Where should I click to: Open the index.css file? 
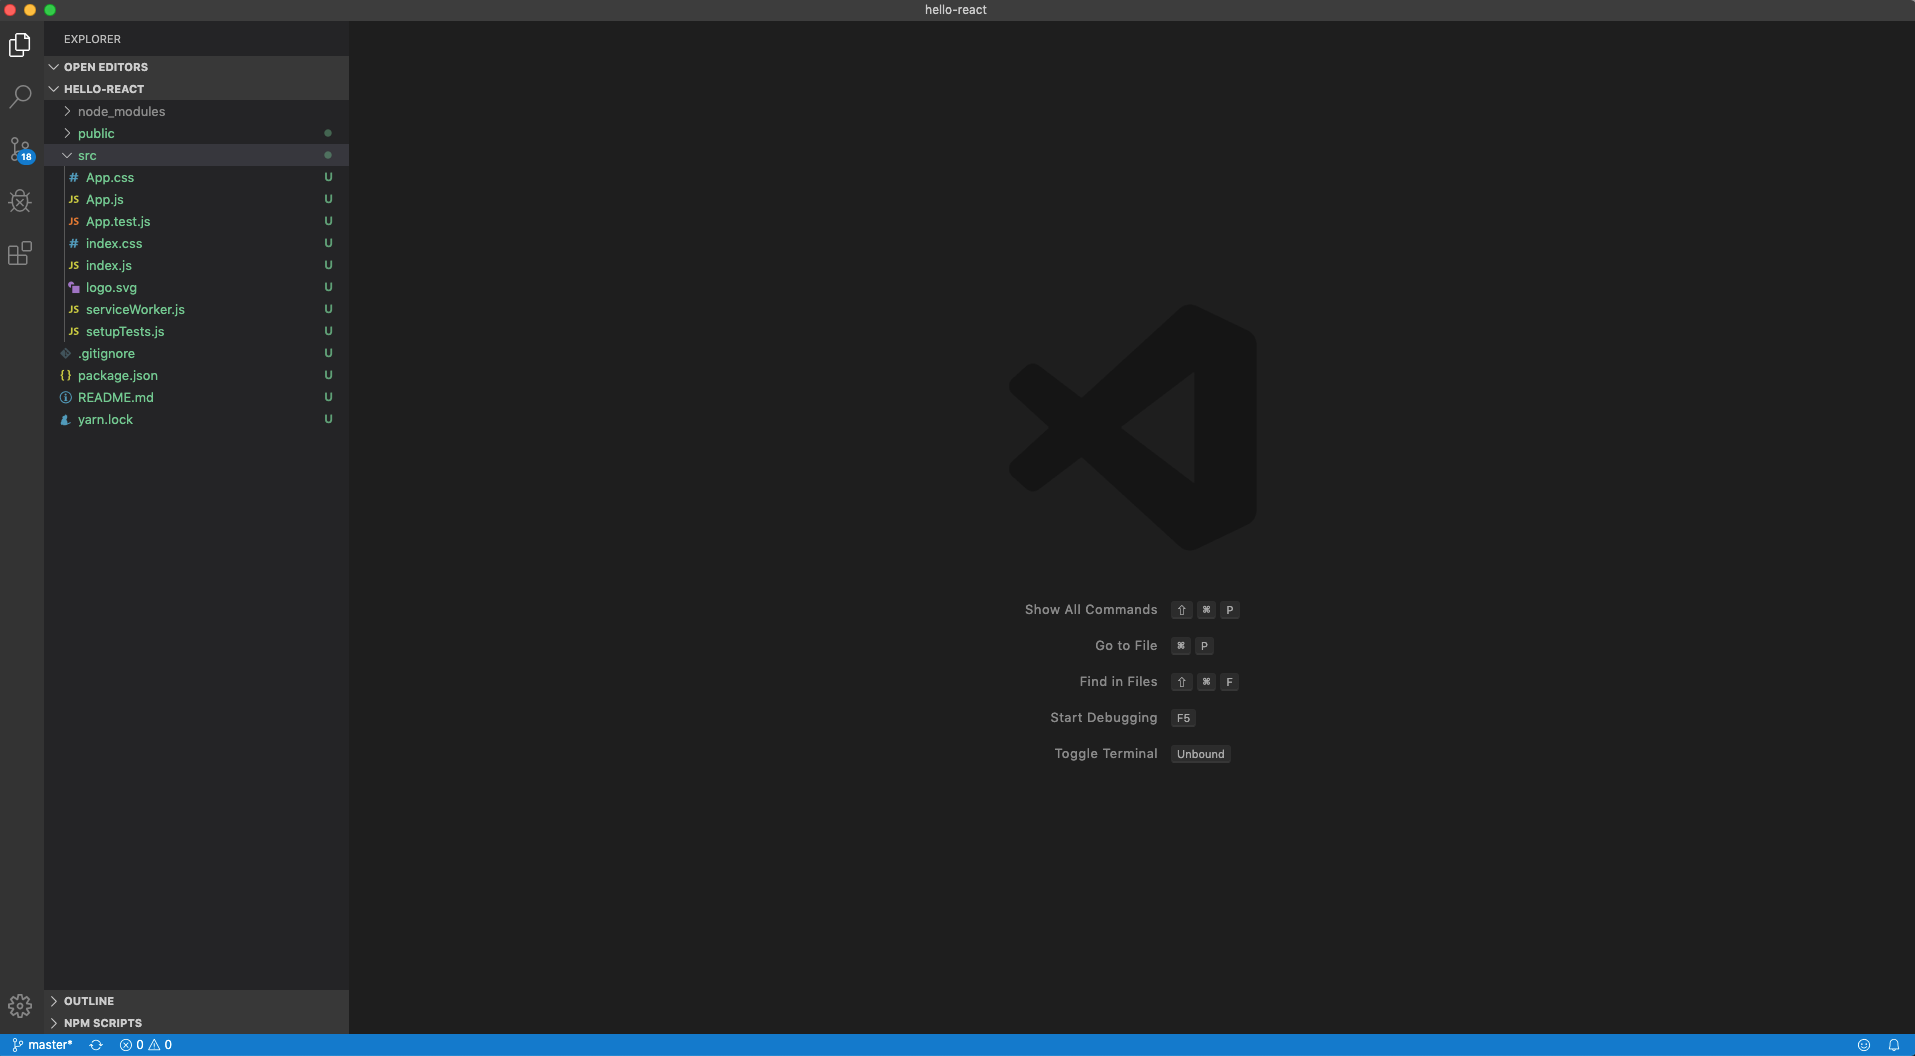[197, 243]
